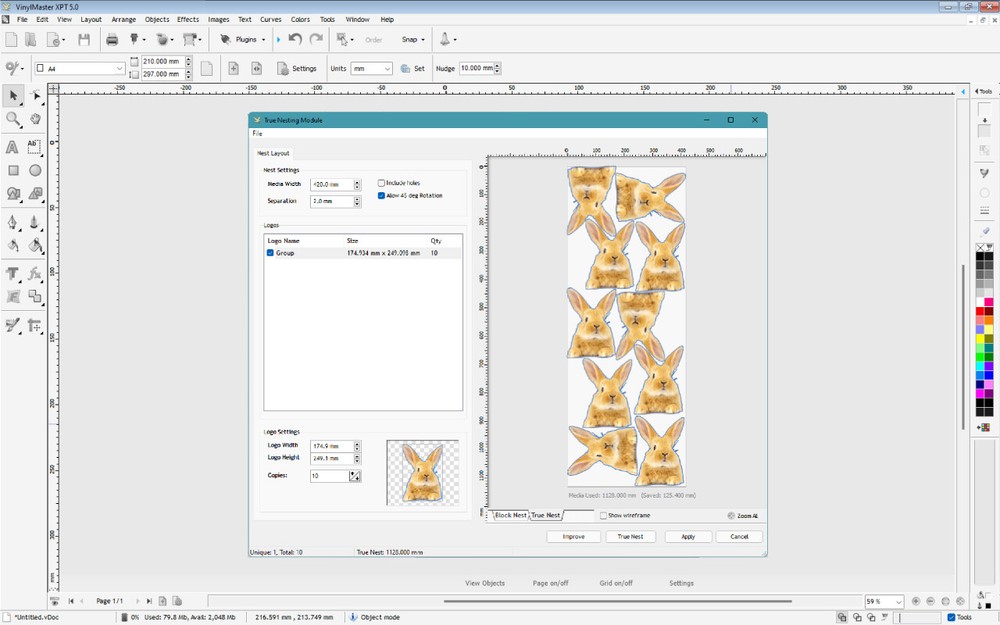Open the A4 page size dropdown
Viewport: 1000px width, 625px height.
click(x=118, y=68)
